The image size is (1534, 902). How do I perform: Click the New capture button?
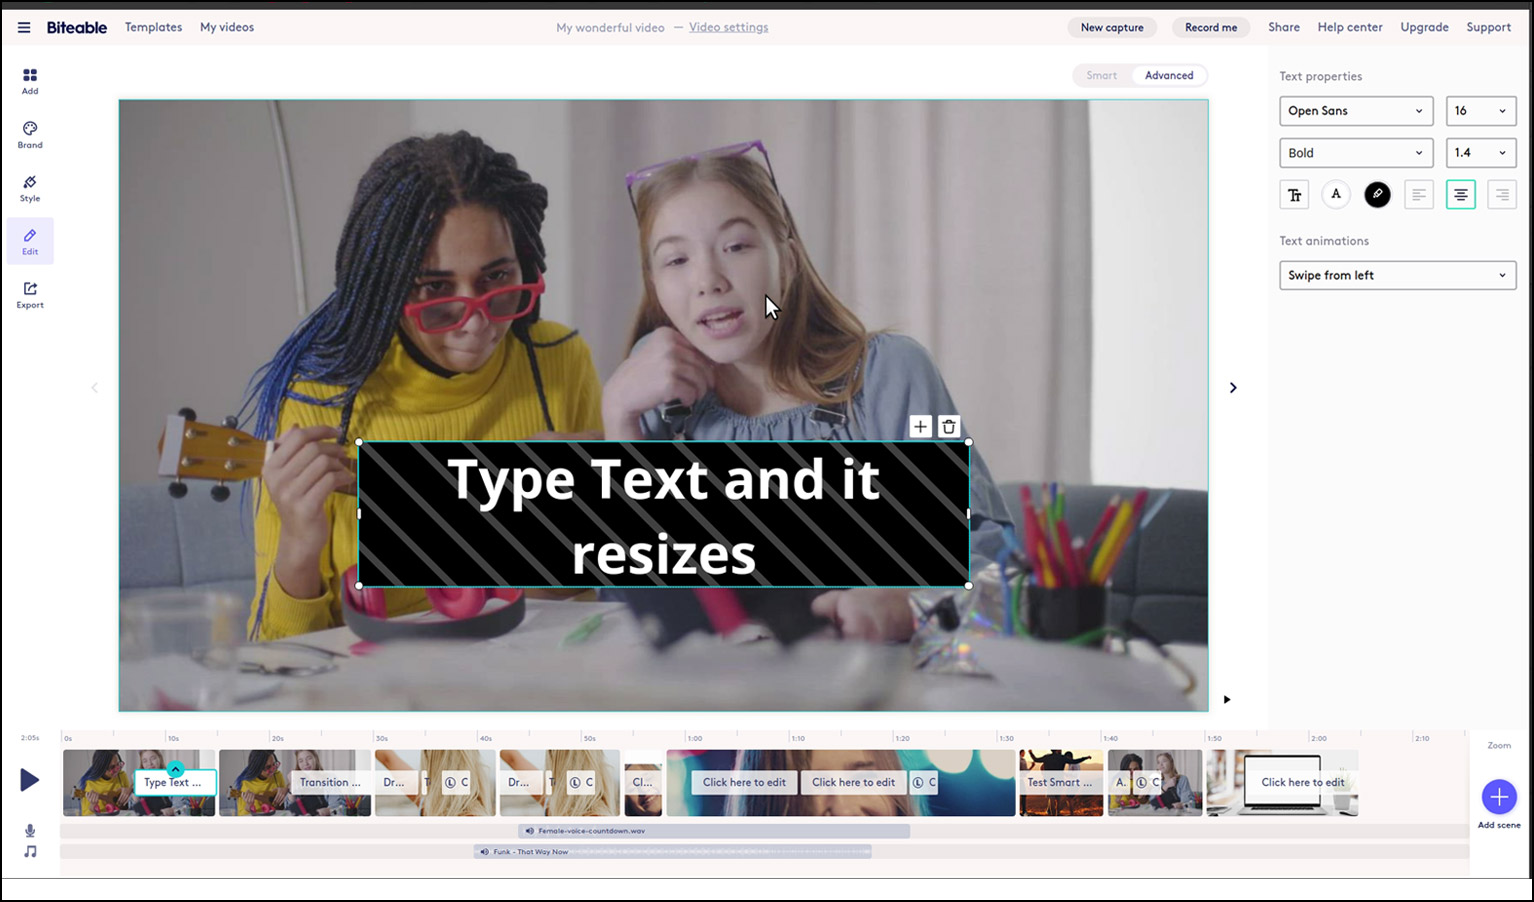click(1111, 28)
